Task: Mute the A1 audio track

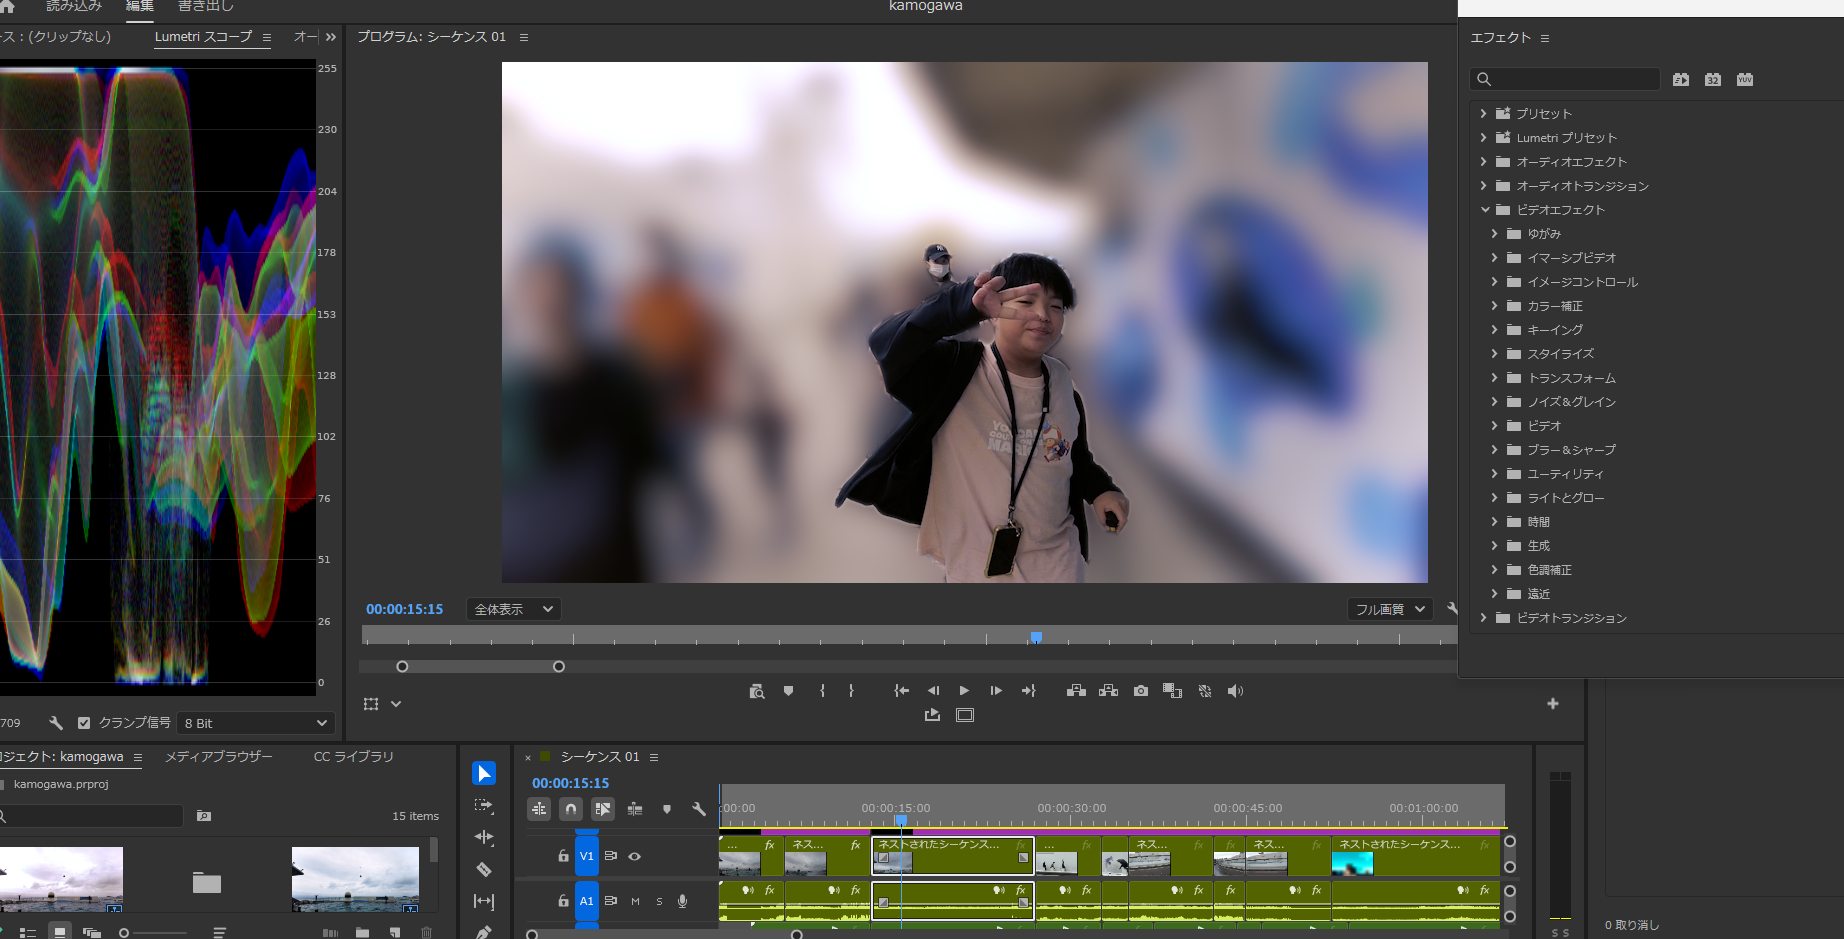Action: click(635, 901)
